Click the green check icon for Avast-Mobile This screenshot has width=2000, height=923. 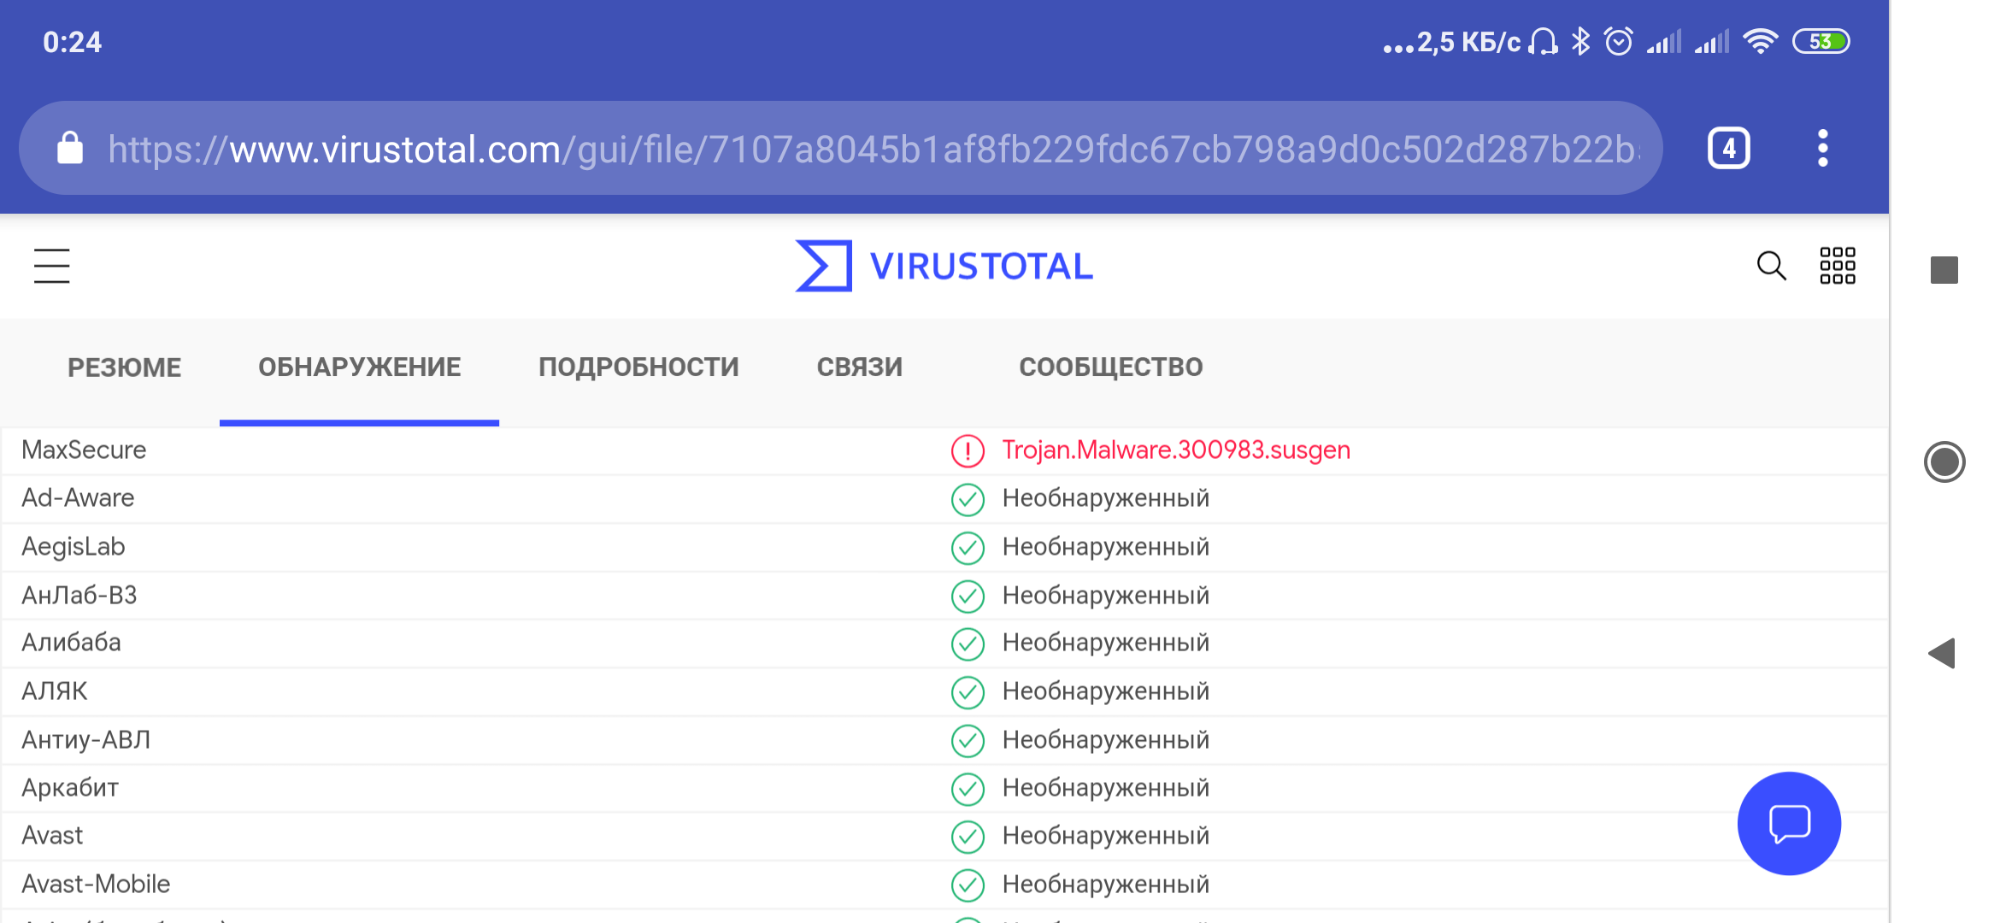pyautogui.click(x=968, y=885)
